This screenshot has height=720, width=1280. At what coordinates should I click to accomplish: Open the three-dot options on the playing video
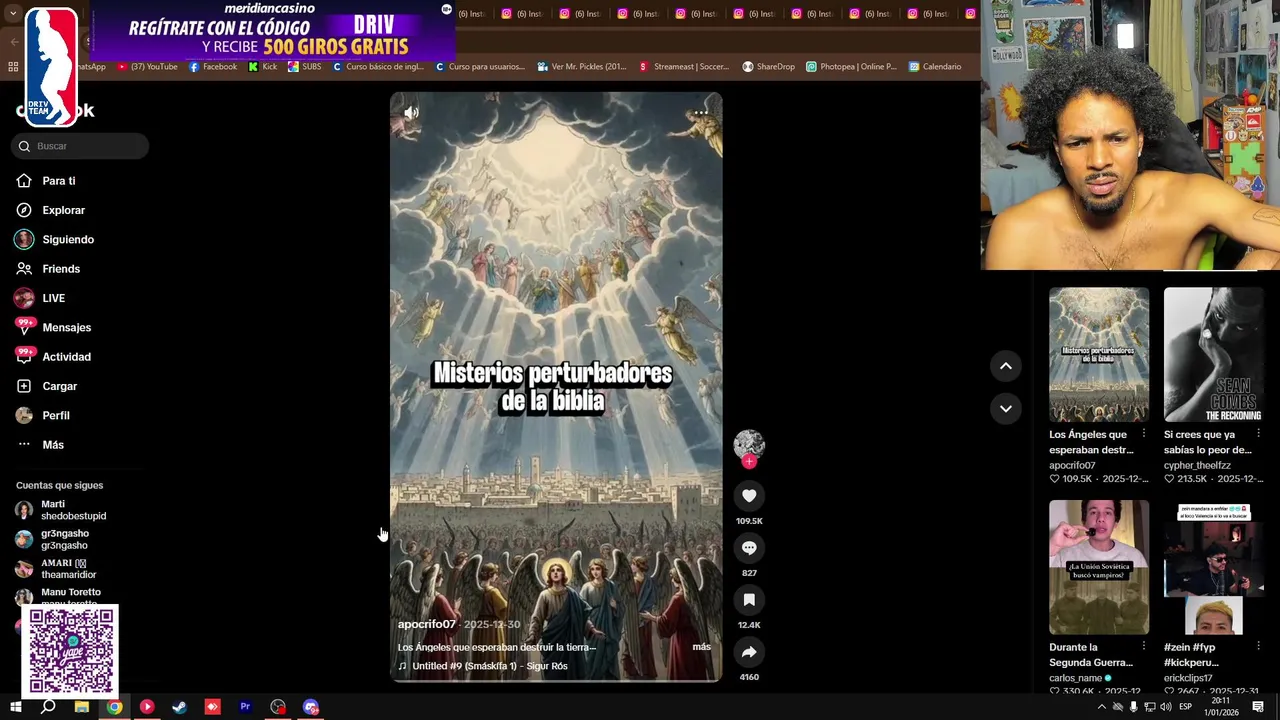(x=700, y=113)
